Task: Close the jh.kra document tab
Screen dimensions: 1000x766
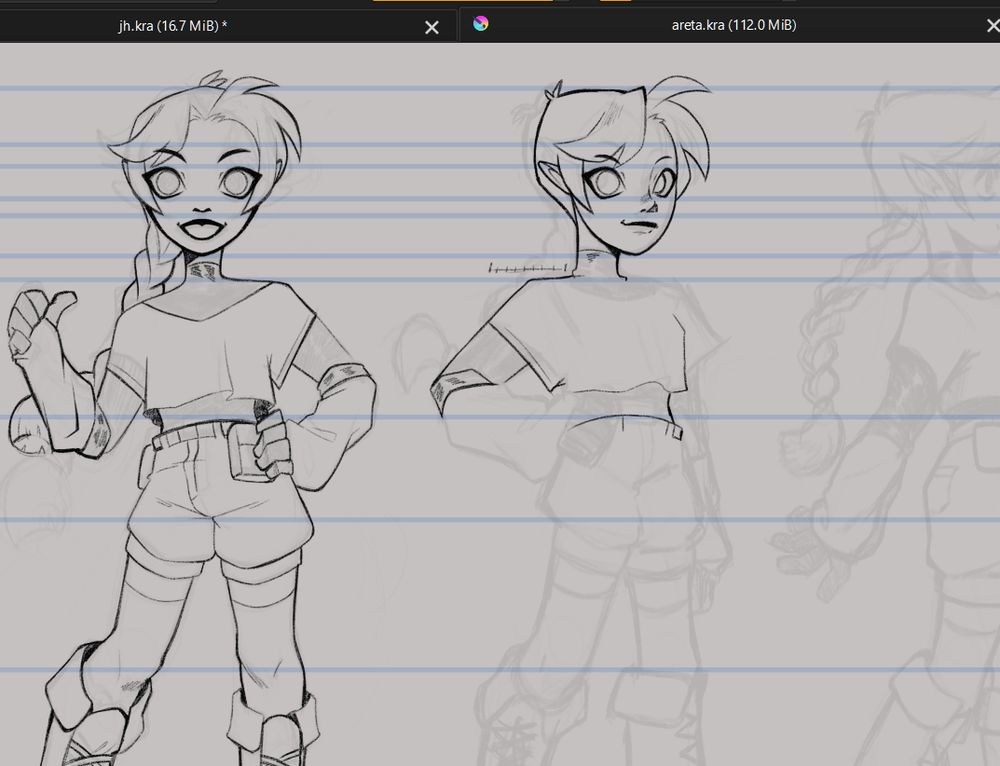Action: (432, 27)
